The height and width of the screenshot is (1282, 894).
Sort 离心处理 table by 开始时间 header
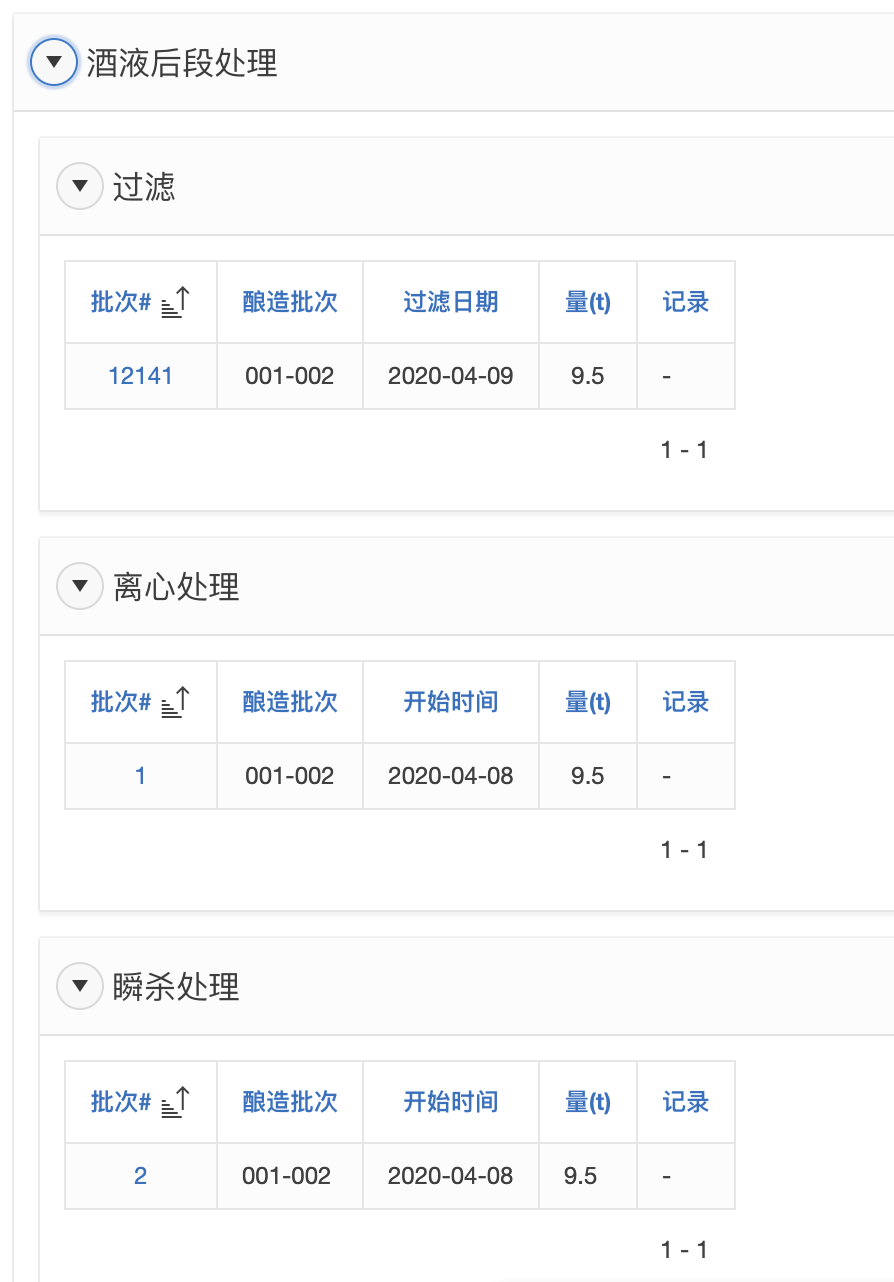click(x=450, y=702)
